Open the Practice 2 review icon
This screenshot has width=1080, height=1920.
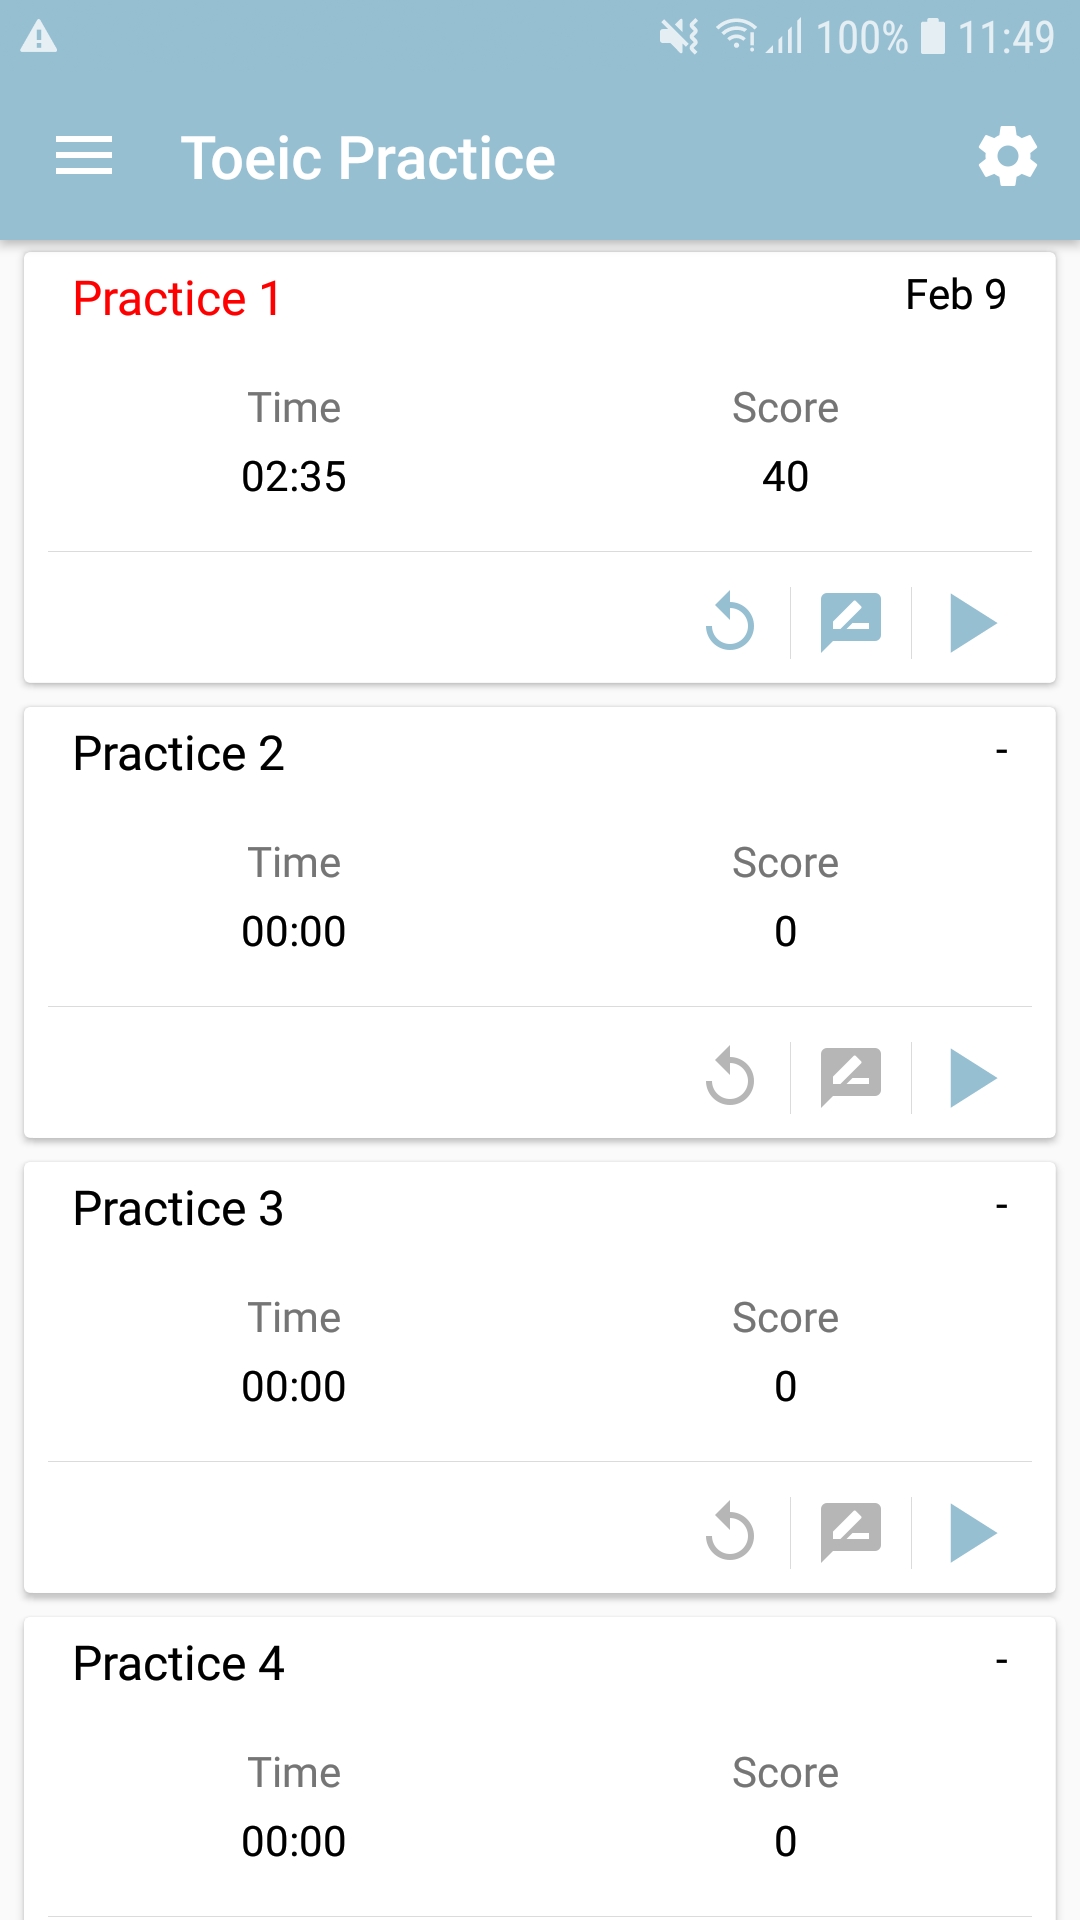[851, 1077]
